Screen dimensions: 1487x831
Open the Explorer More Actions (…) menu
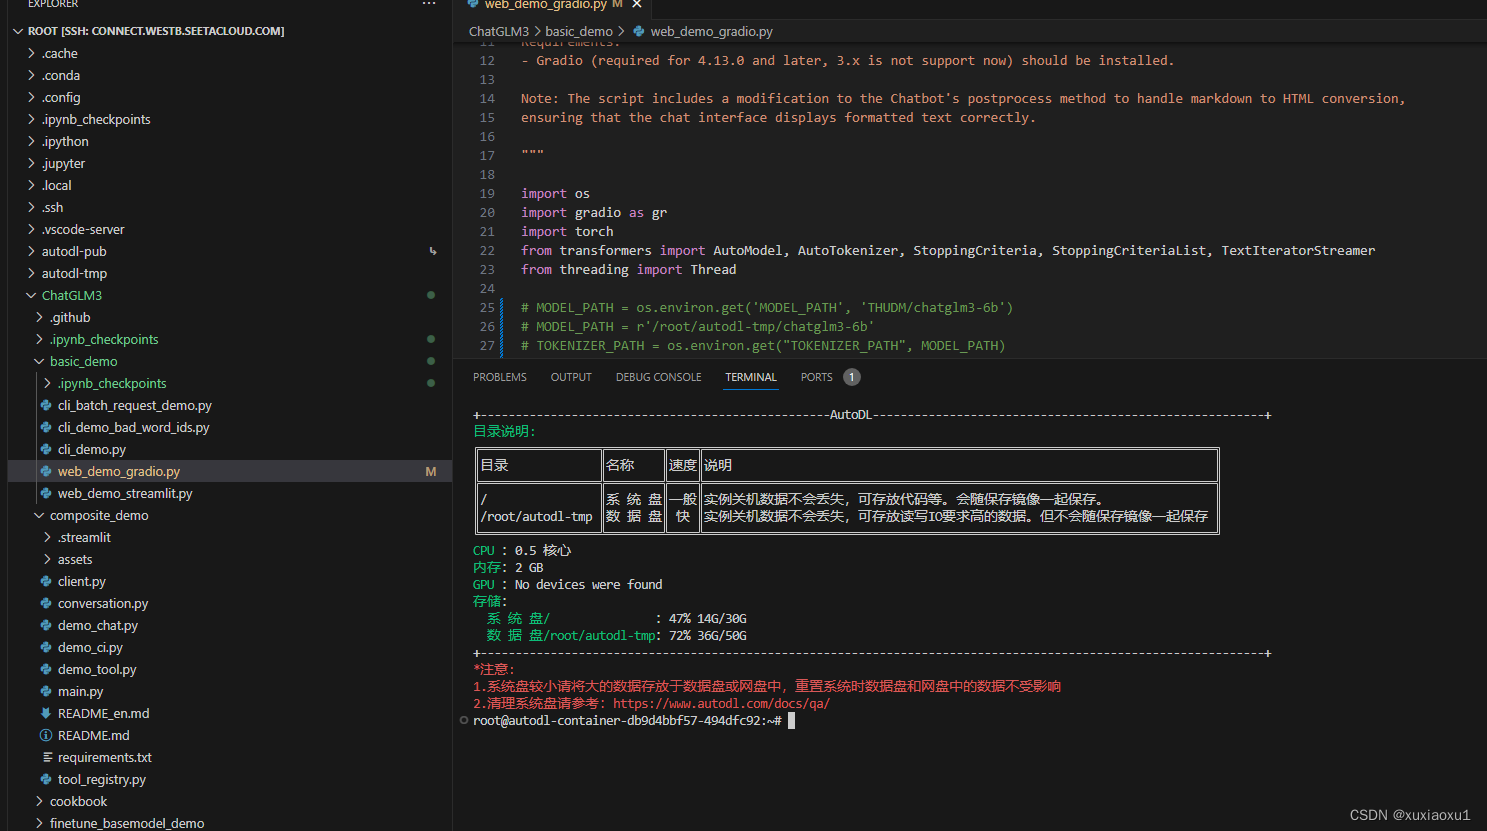pyautogui.click(x=428, y=4)
